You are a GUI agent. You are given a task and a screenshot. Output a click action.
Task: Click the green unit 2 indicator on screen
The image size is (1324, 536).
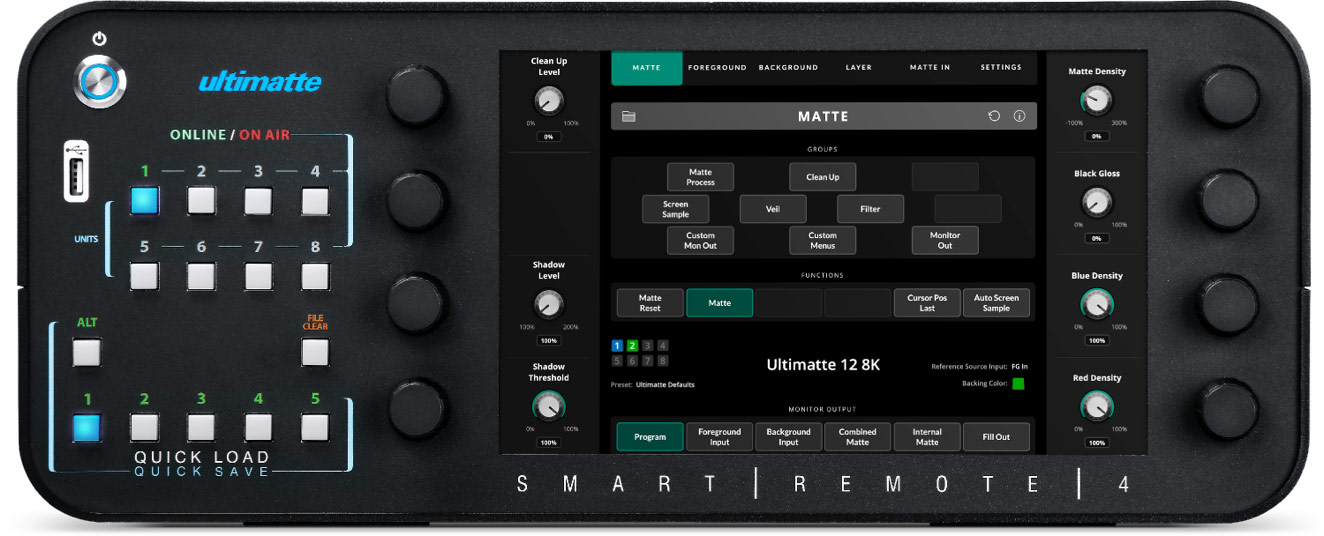(632, 346)
